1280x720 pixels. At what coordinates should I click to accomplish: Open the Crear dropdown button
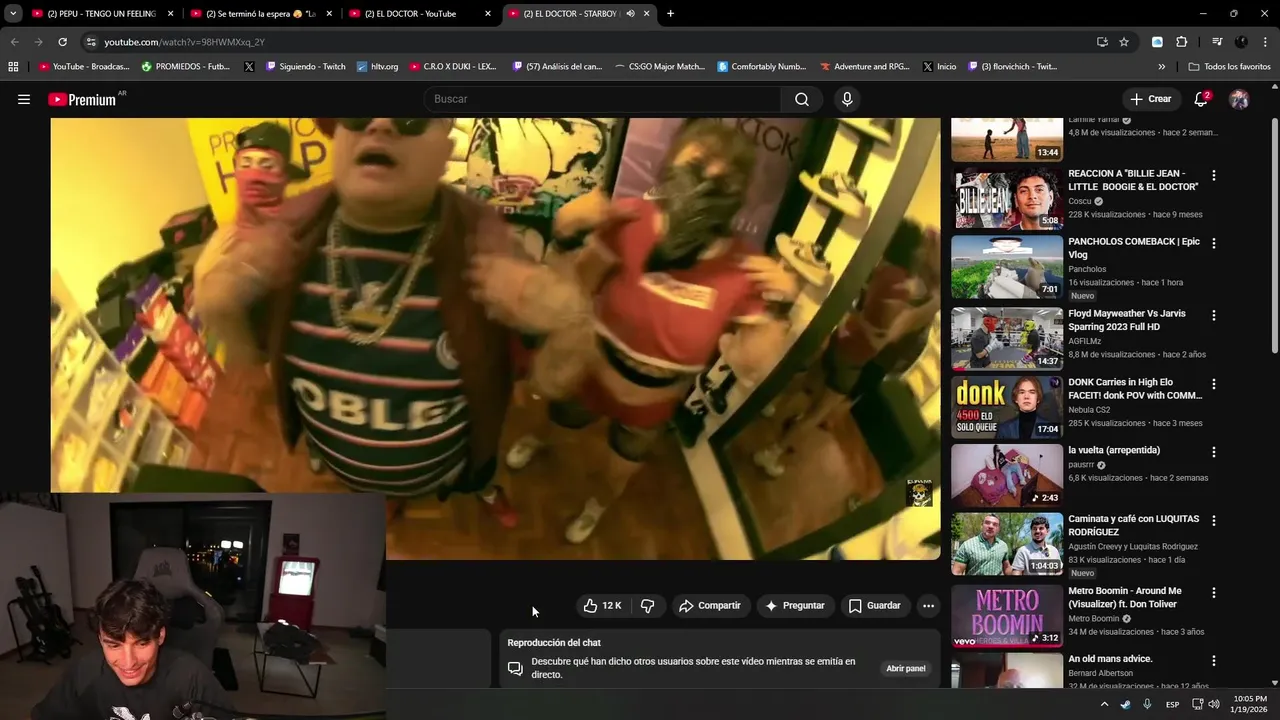1150,99
